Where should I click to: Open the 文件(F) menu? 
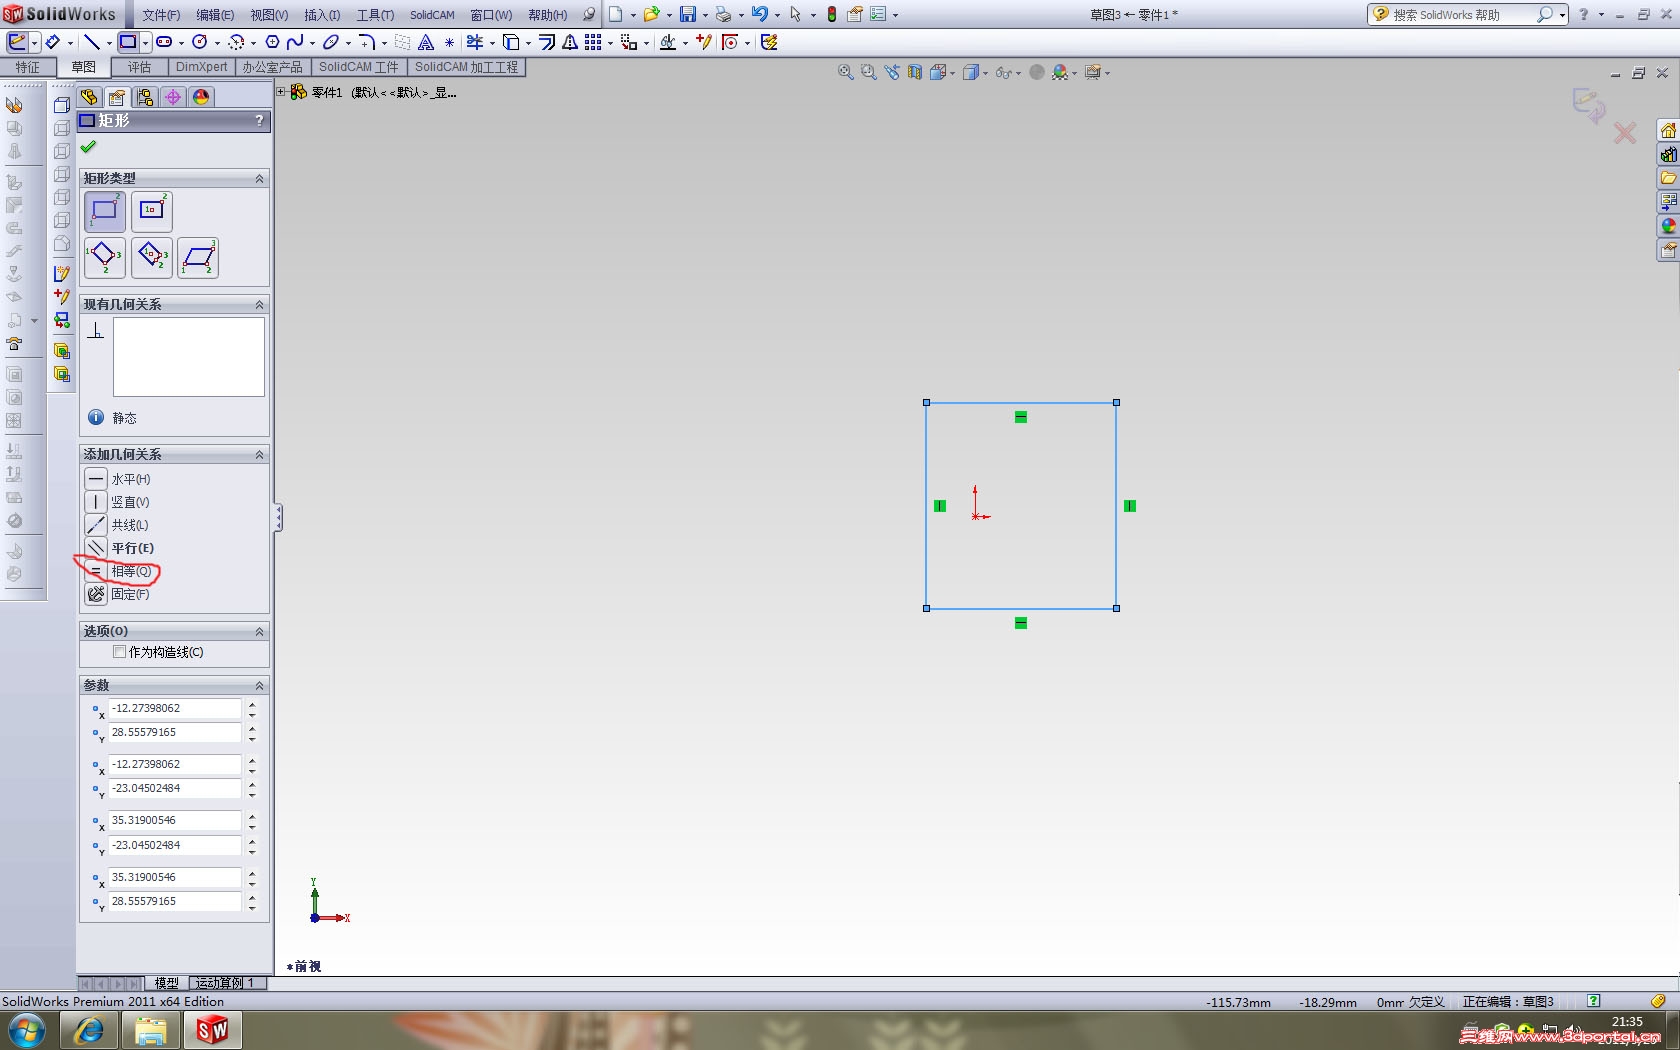pyautogui.click(x=161, y=15)
